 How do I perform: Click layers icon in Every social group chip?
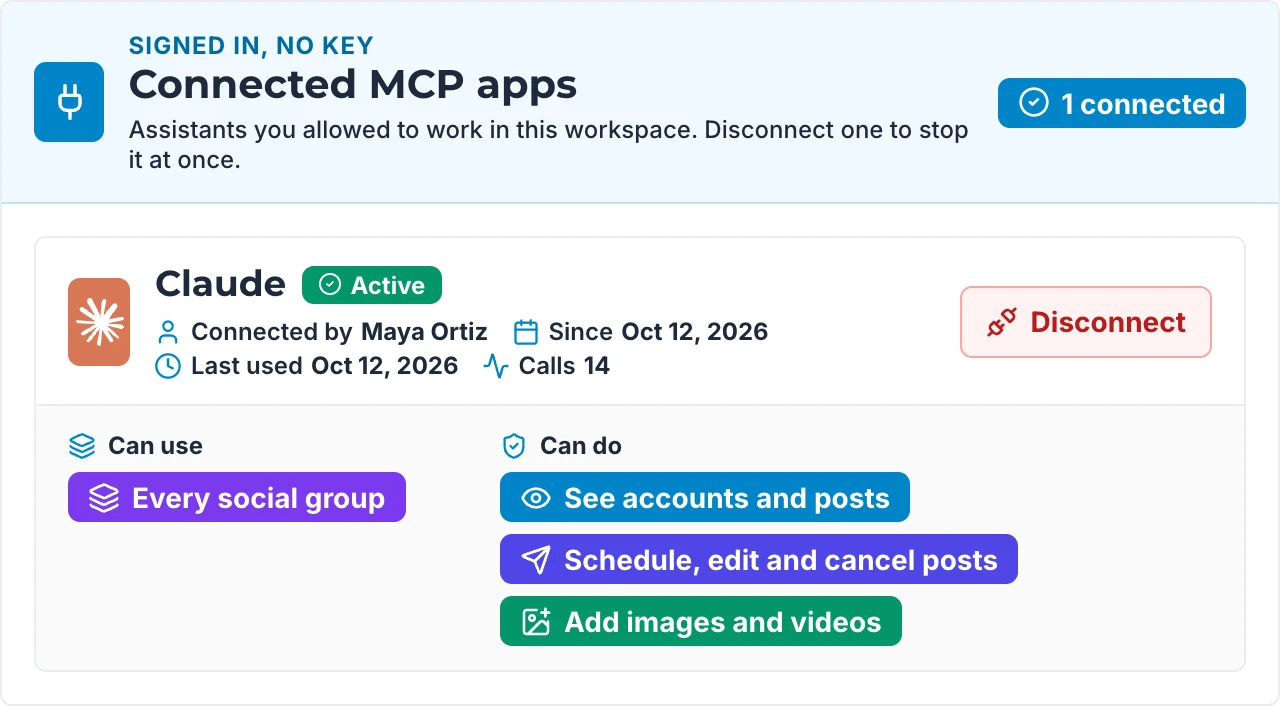[x=104, y=498]
